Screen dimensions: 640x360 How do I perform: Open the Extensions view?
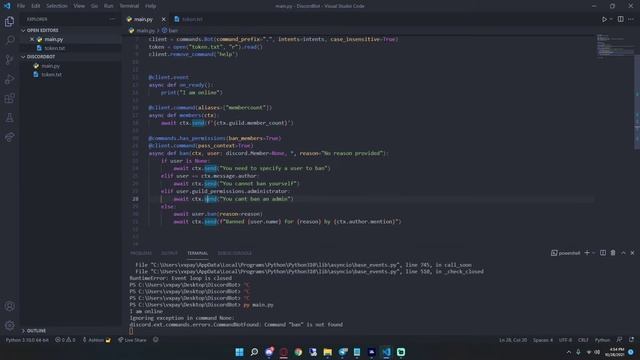tap(9, 98)
